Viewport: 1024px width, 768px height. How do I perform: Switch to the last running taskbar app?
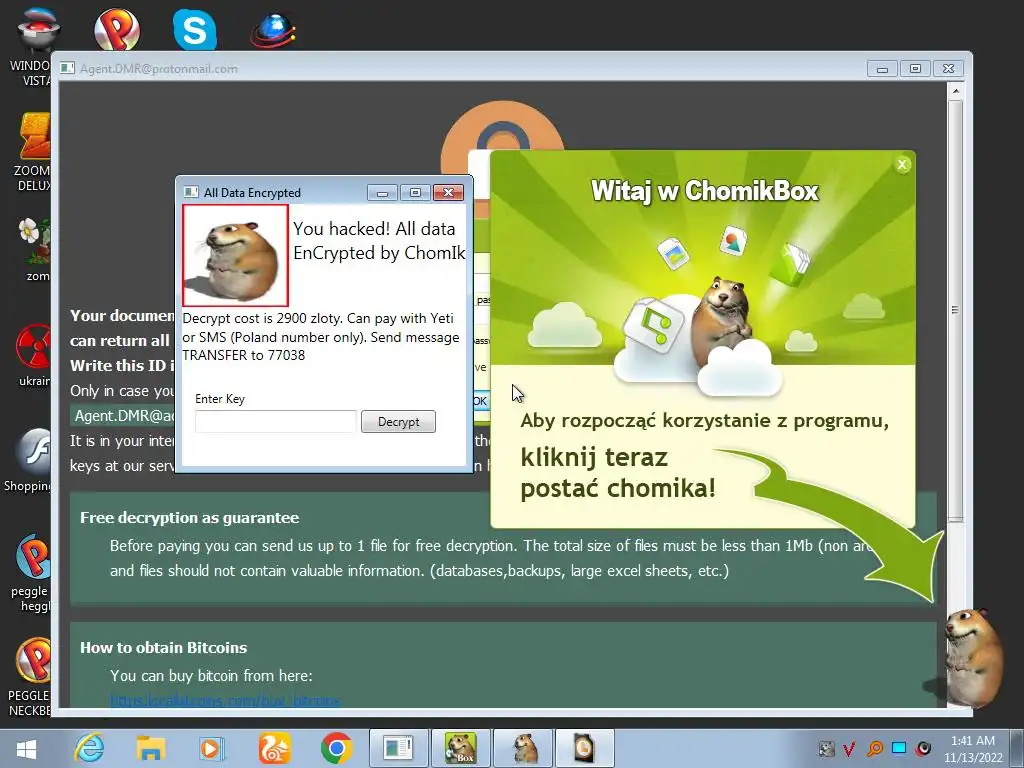[x=584, y=748]
